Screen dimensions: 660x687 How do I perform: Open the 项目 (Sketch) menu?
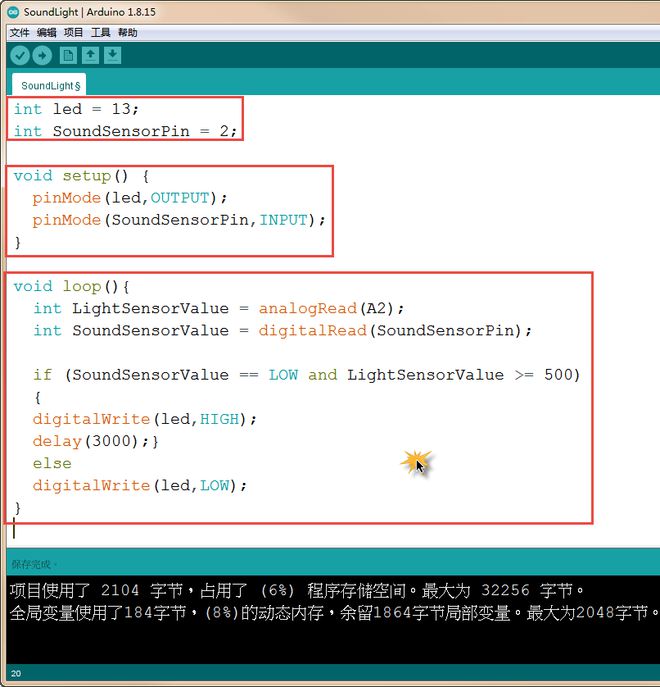pyautogui.click(x=73, y=32)
